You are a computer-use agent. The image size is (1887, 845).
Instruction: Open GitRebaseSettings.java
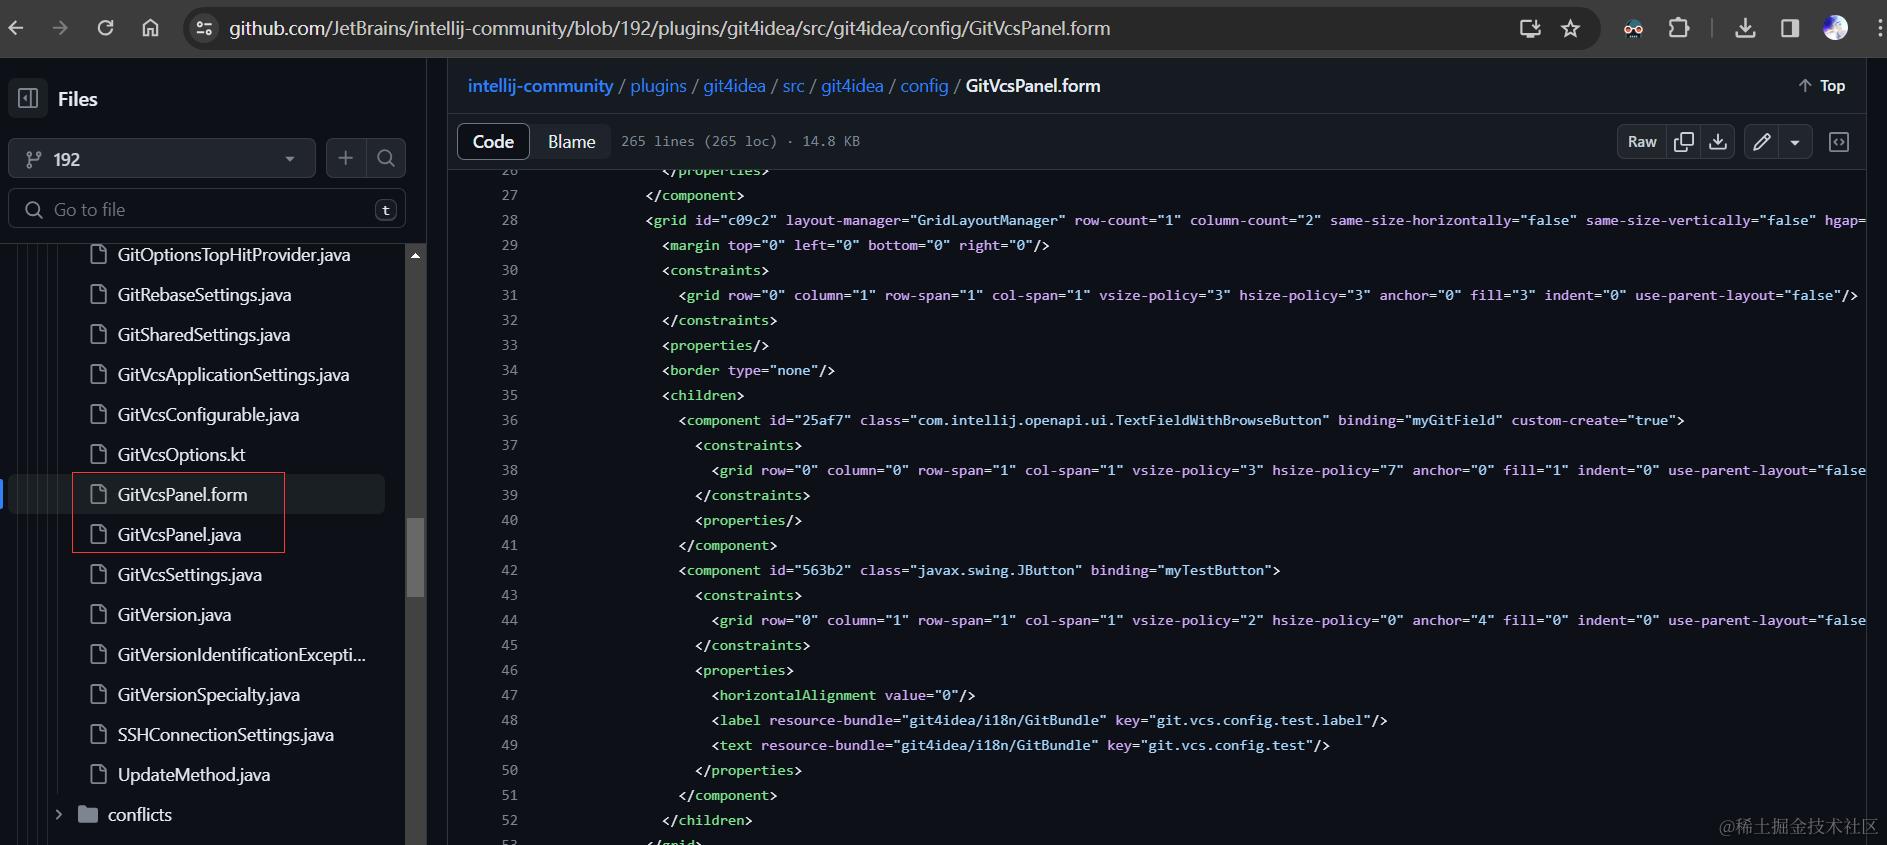(204, 295)
